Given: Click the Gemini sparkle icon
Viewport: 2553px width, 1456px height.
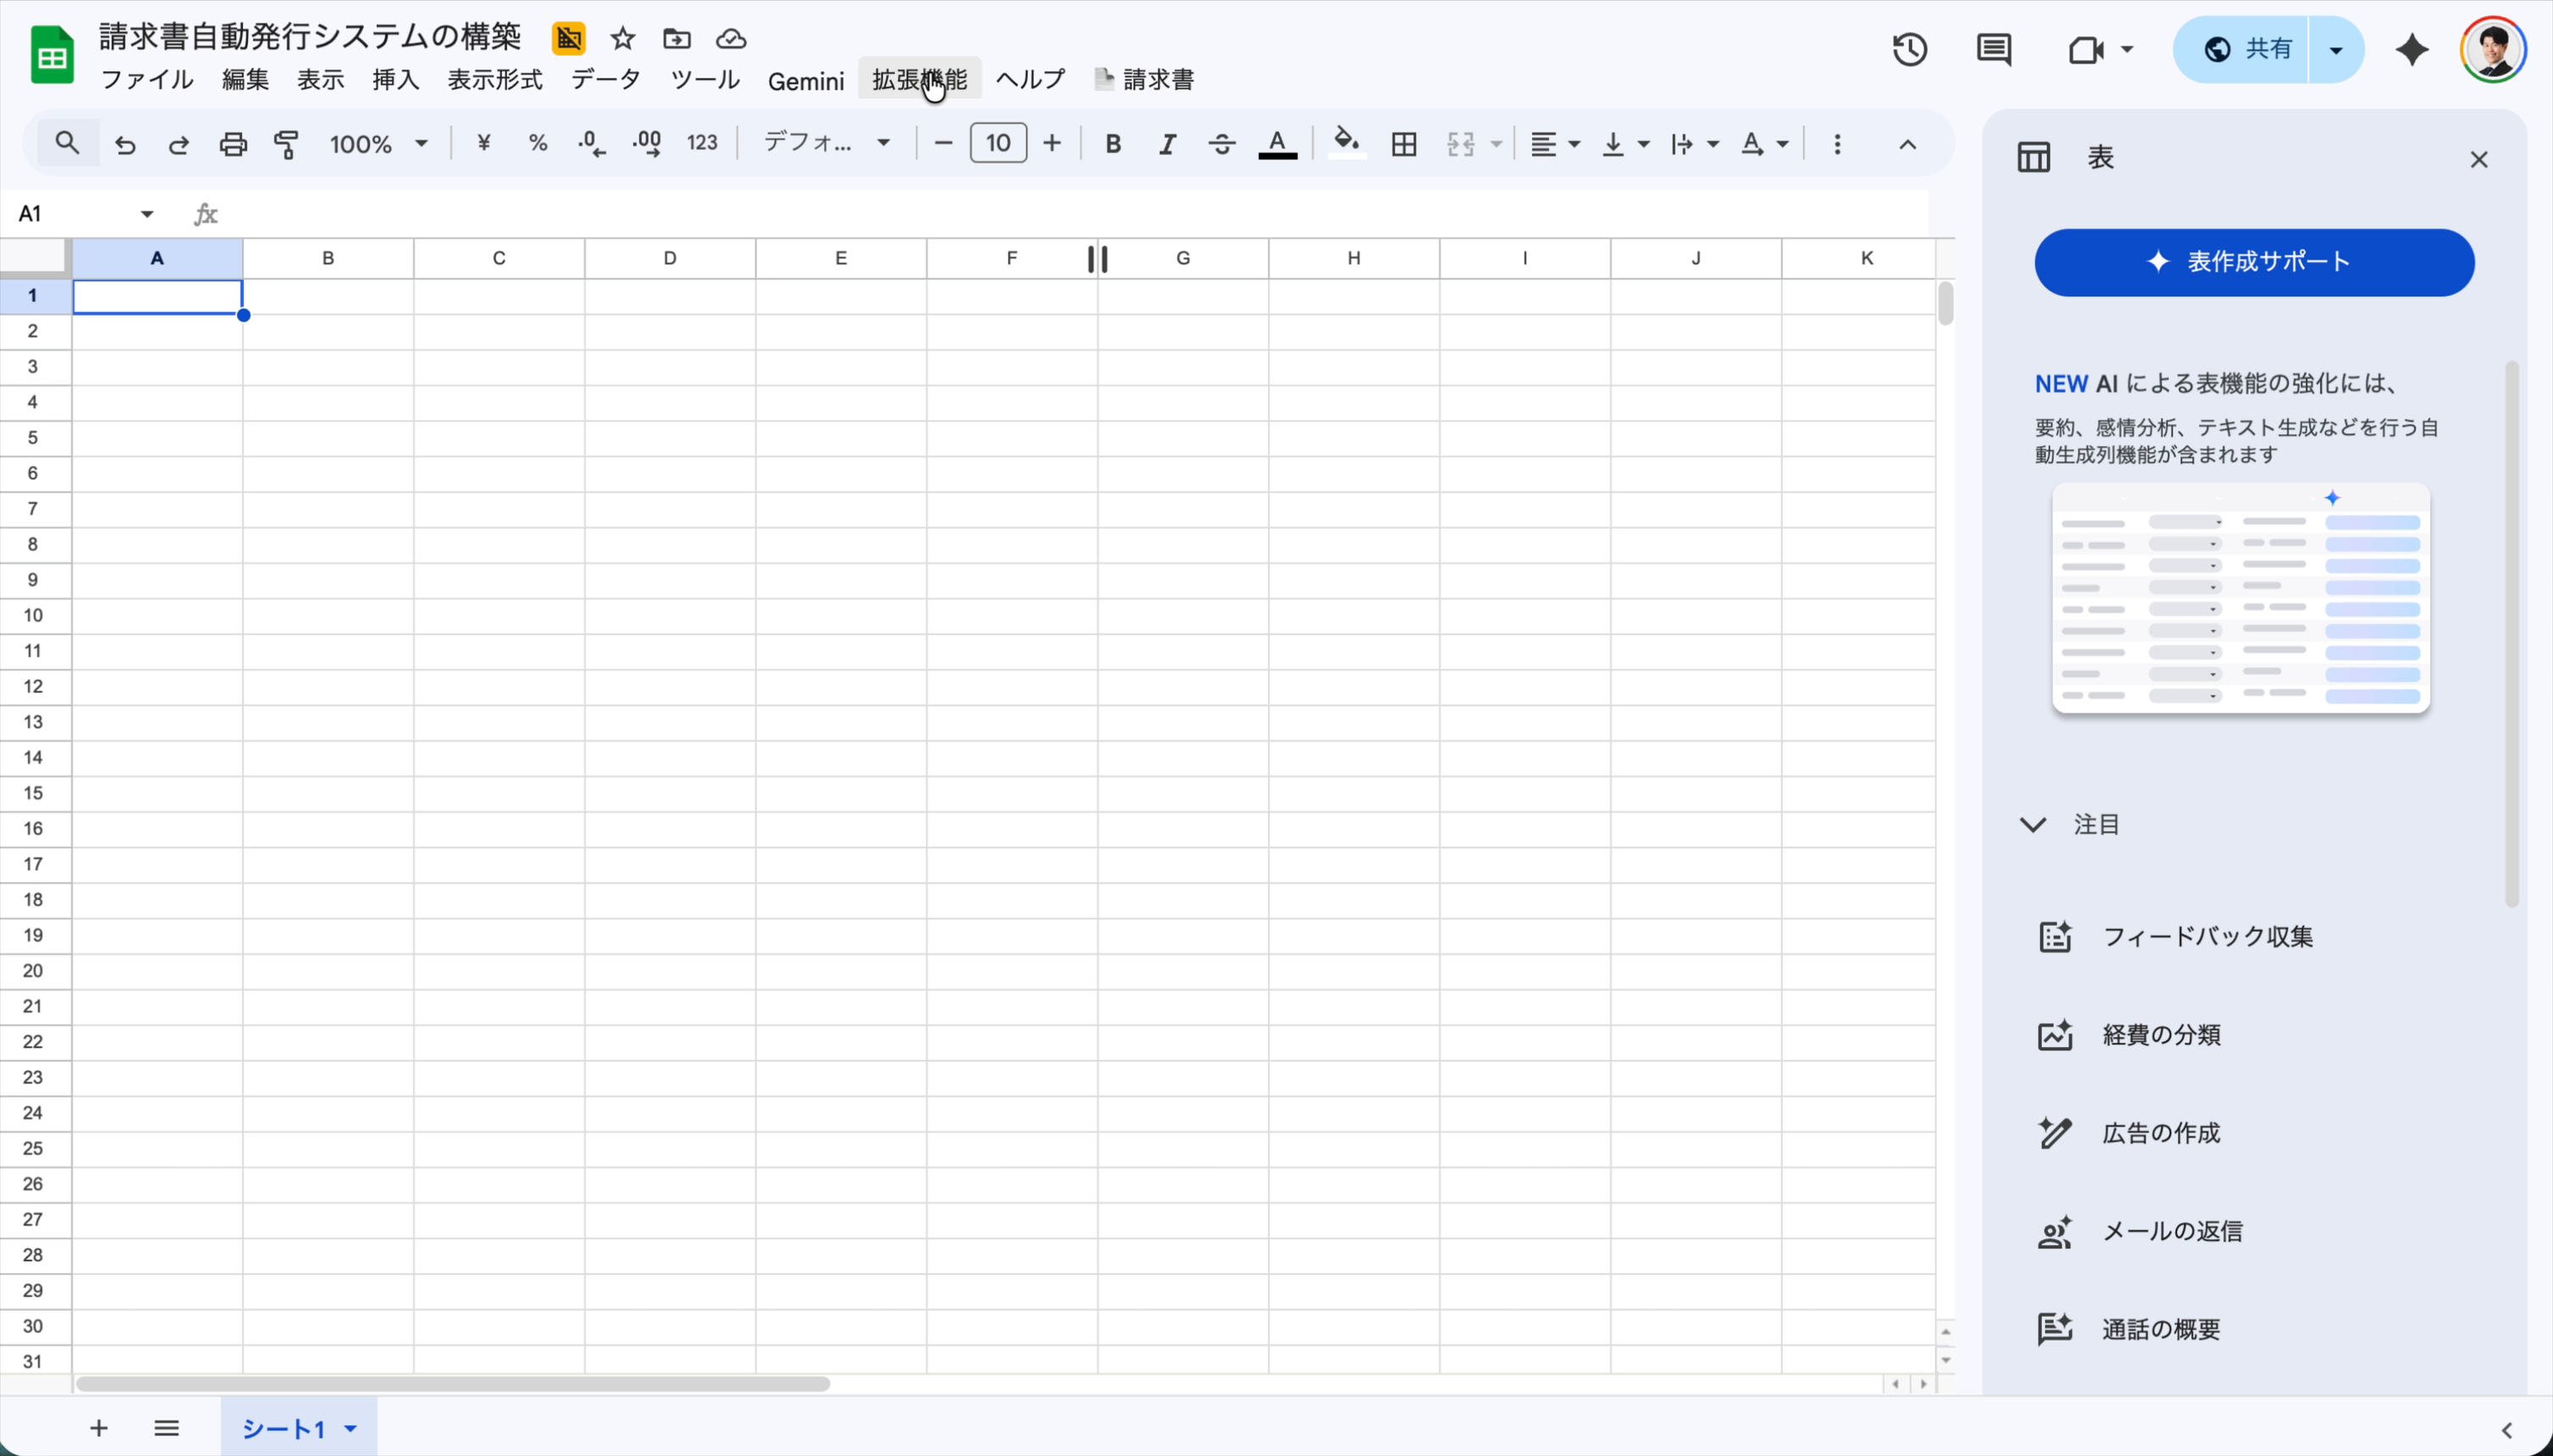Looking at the screenshot, I should 2412,50.
